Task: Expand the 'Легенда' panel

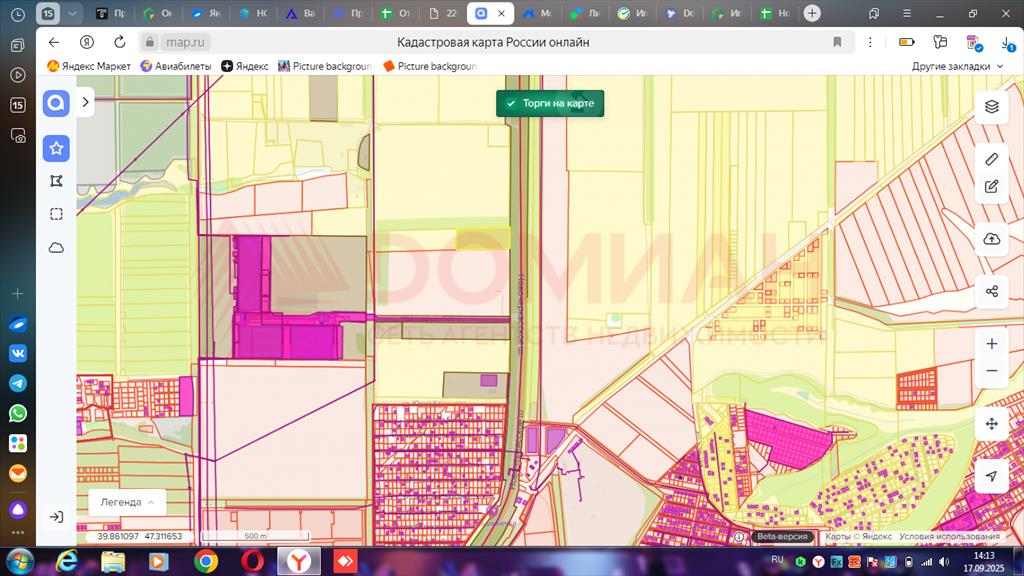Action: point(126,502)
